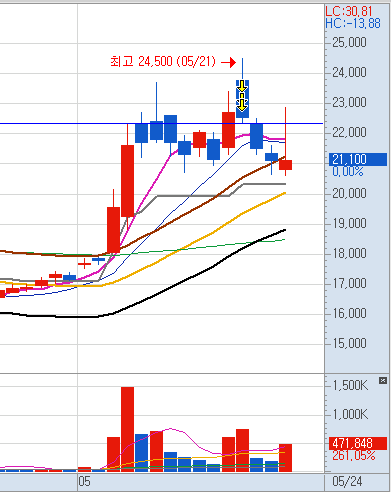Image resolution: width=391 pixels, height=492 pixels.
Task: Click the tallest red volume bar
Action: click(x=127, y=429)
